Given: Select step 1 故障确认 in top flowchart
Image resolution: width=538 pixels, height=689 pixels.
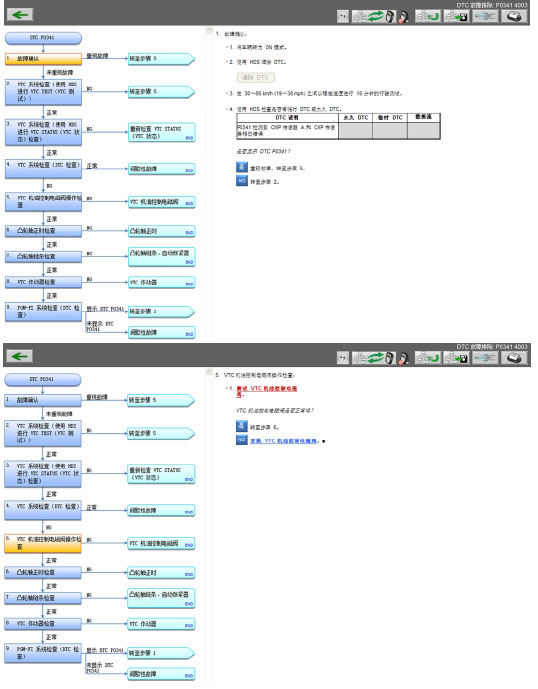Looking at the screenshot, I should pyautogui.click(x=44, y=58).
